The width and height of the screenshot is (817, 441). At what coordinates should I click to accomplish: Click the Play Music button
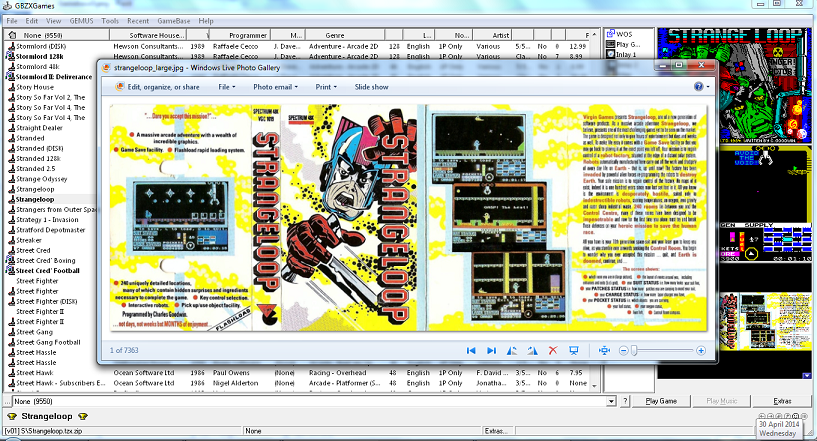(x=722, y=401)
